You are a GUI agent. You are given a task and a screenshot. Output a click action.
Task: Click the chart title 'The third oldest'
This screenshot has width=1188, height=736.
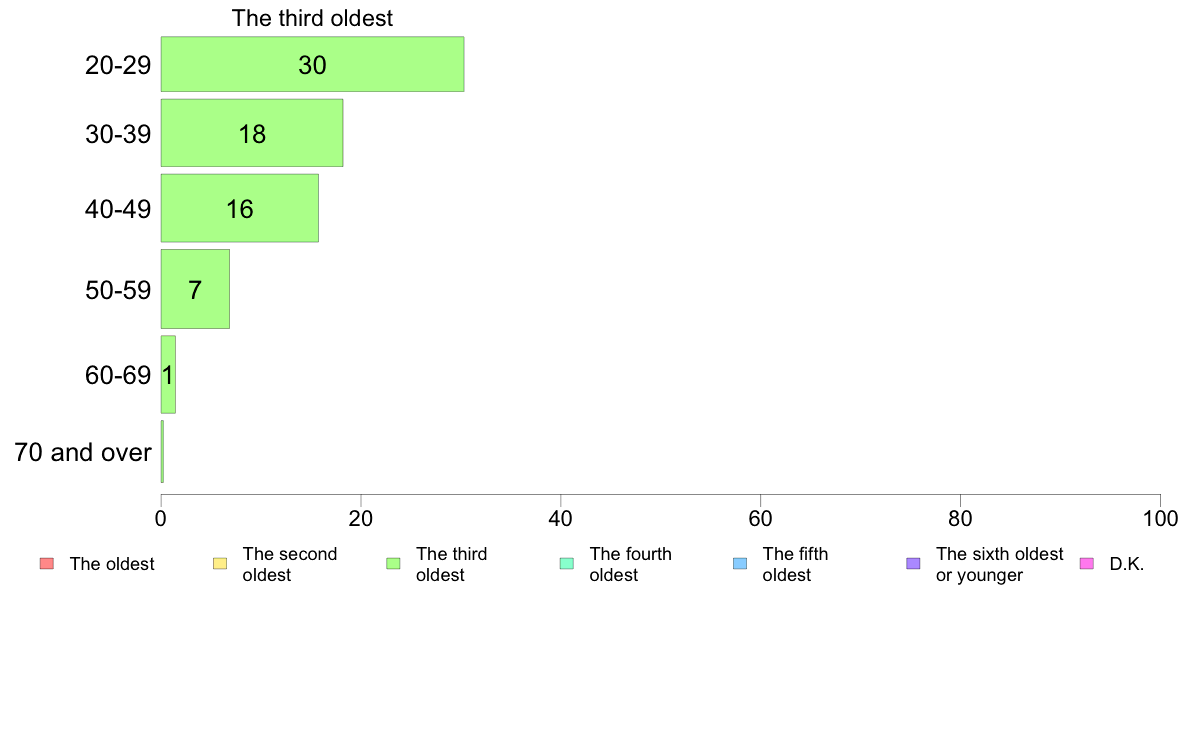(312, 18)
